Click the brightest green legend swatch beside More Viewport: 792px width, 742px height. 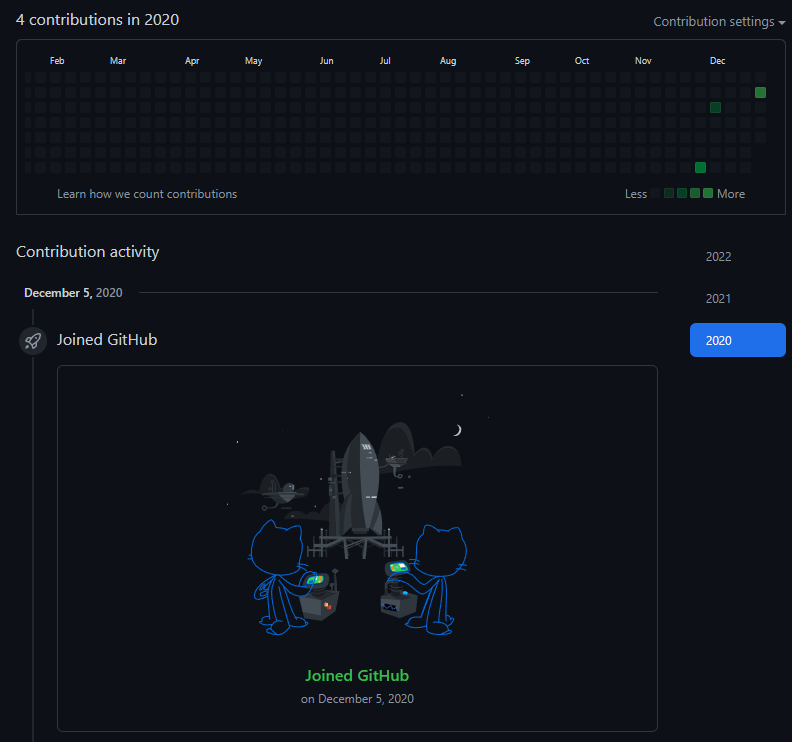point(708,193)
